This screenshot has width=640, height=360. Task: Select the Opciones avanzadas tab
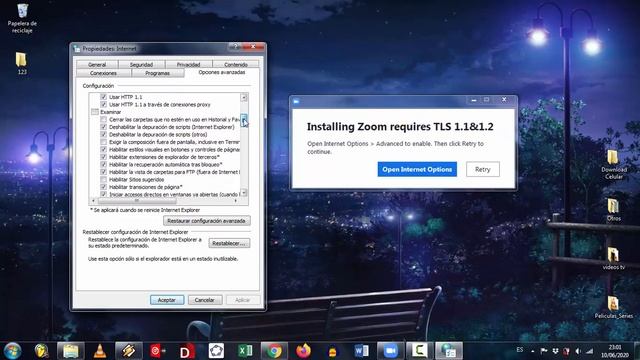pos(222,72)
